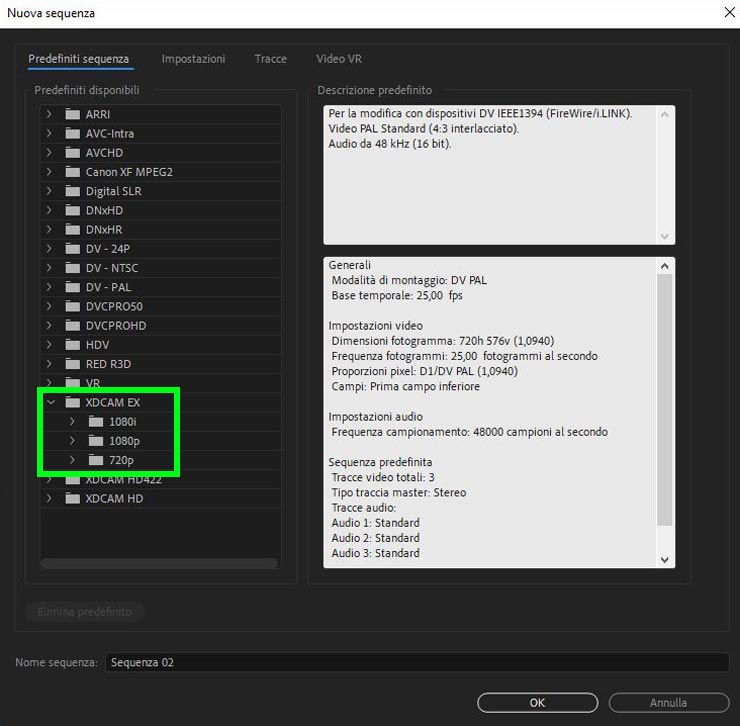Click the DVCPROHD folder icon
This screenshot has width=740, height=726.
72,326
